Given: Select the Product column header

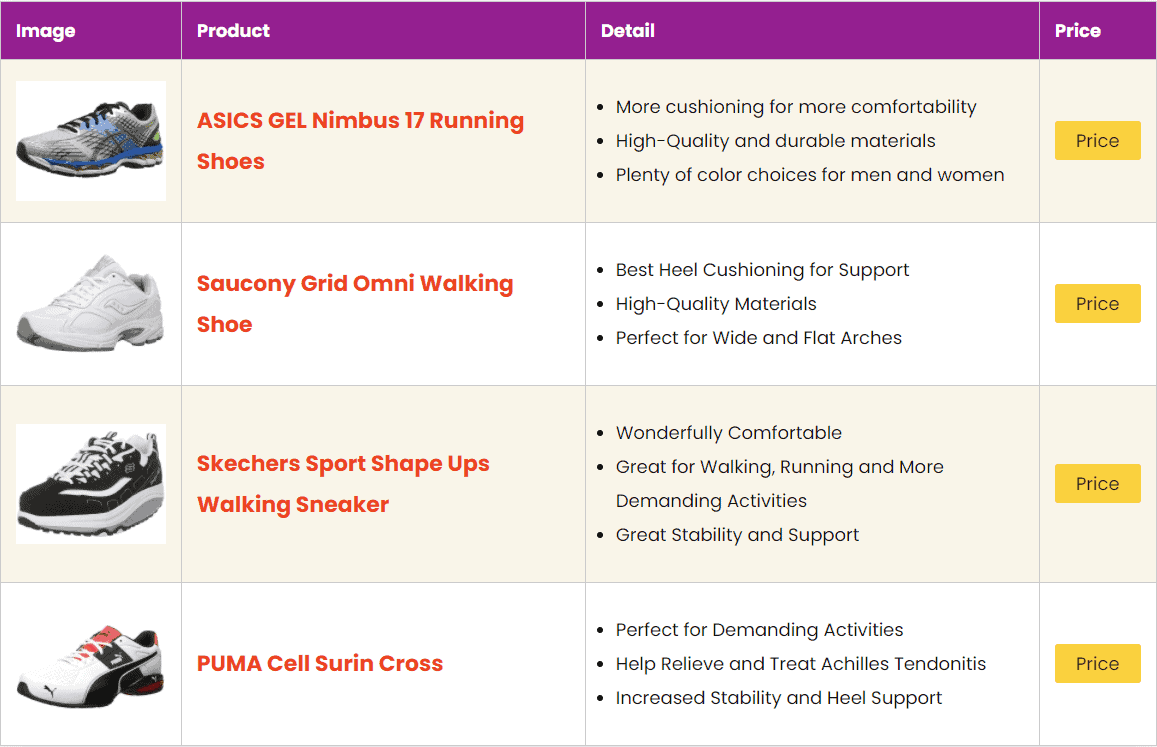Looking at the screenshot, I should coord(233,30).
